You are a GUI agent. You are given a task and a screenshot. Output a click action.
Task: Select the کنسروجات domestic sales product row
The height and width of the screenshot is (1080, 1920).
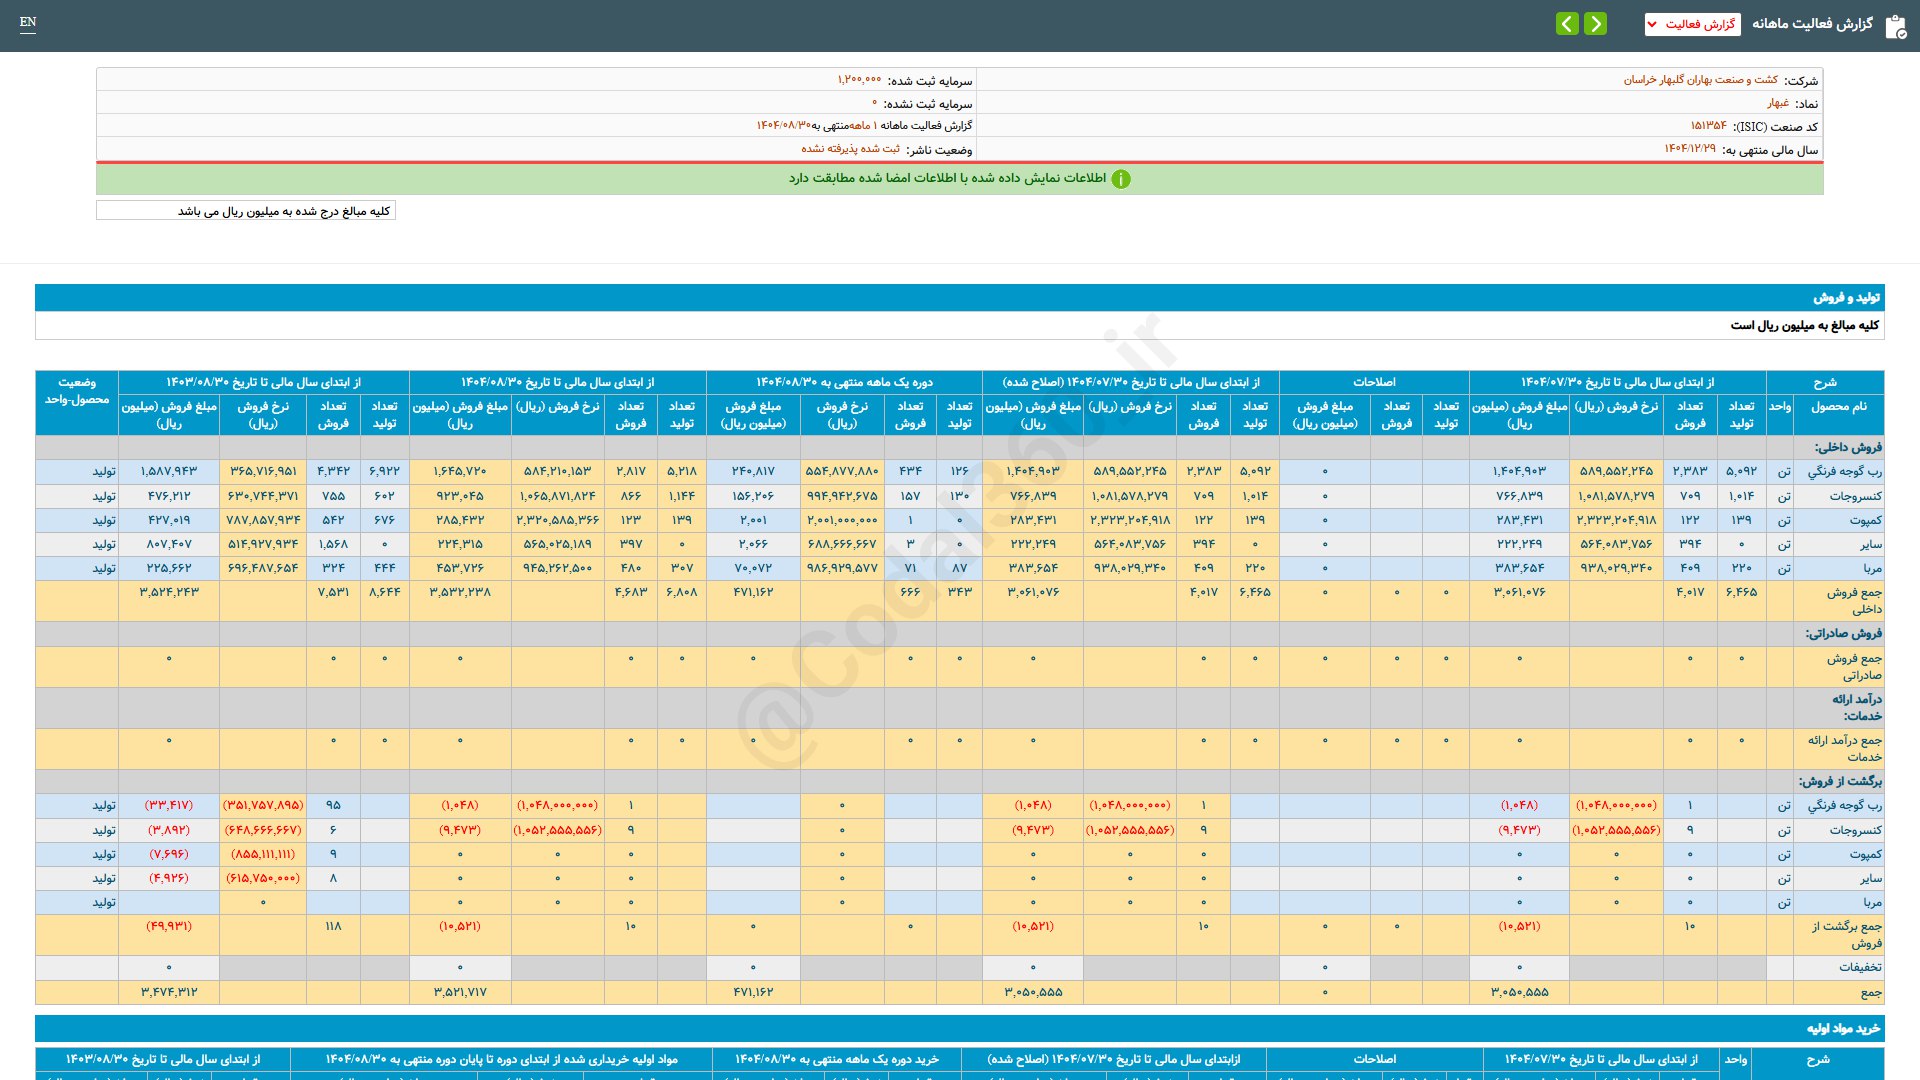coord(1855,496)
